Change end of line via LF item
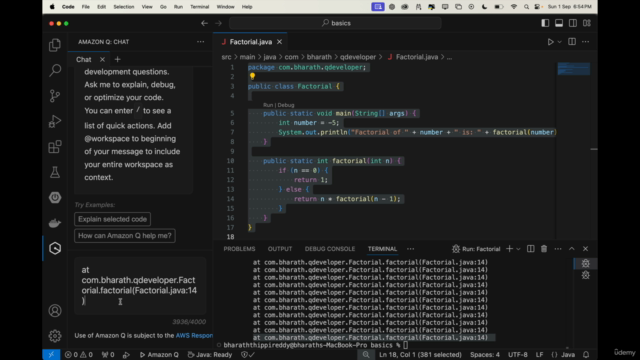This screenshot has width=640, height=360. pyautogui.click(x=539, y=355)
